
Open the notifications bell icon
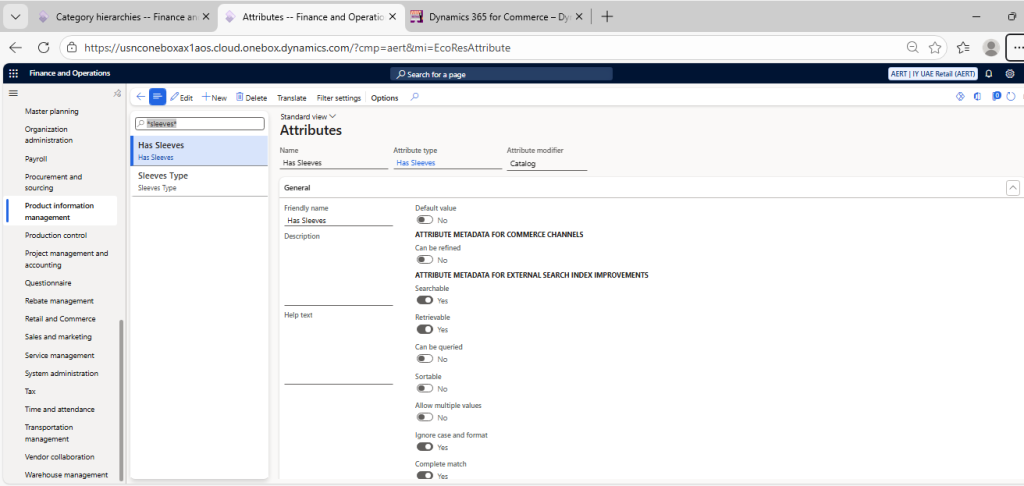989,74
